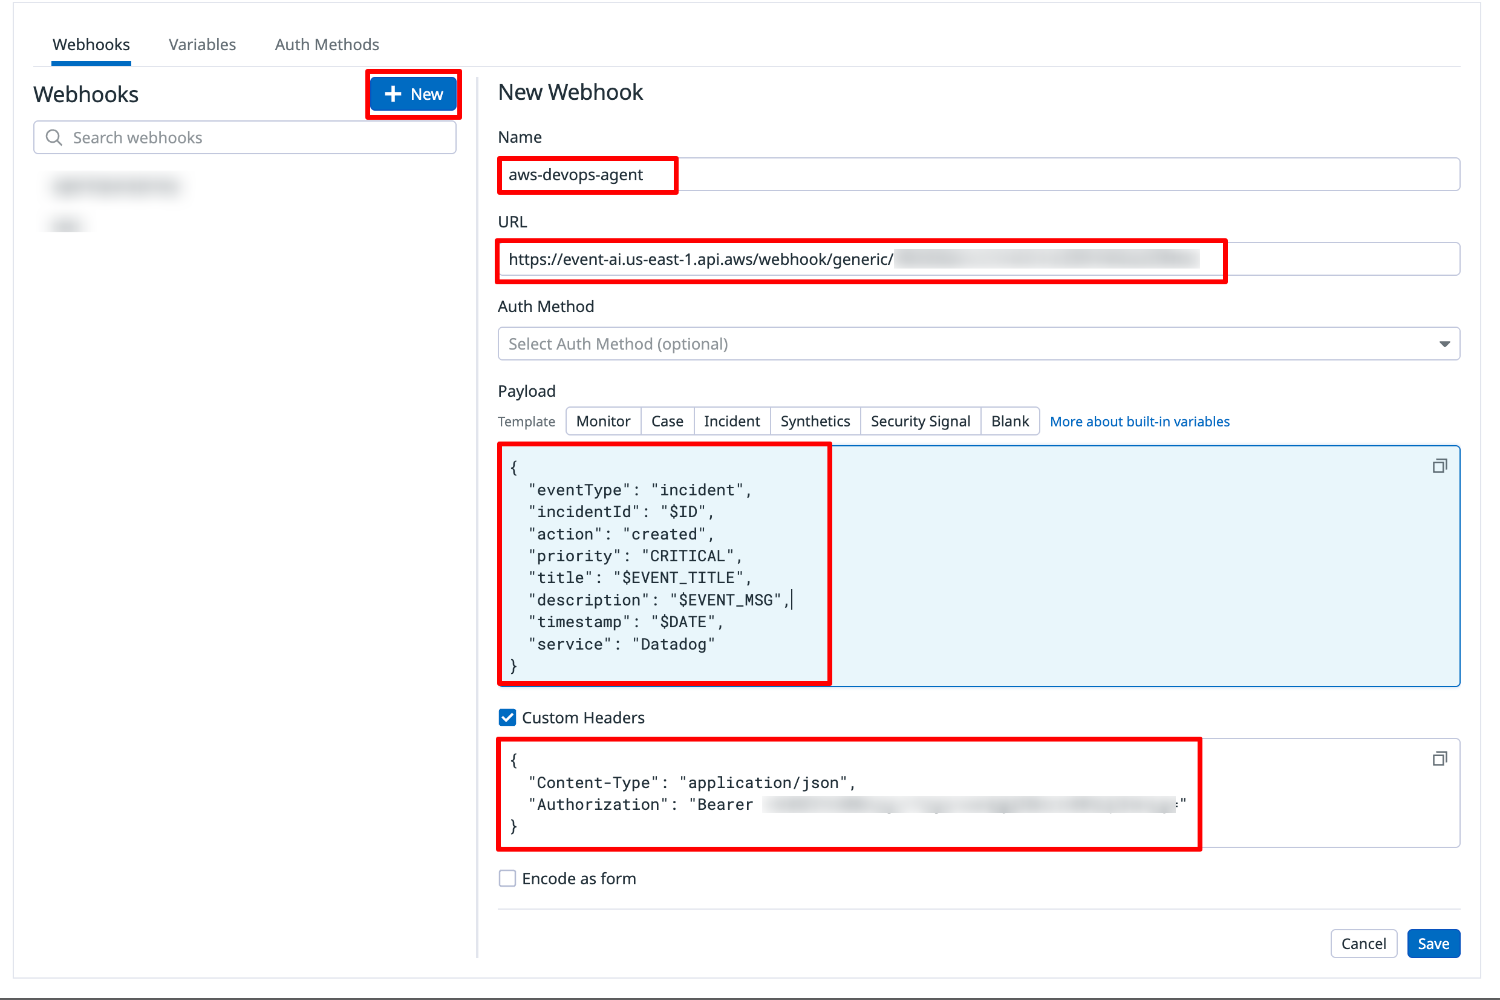Viewport: 1500px width, 1000px height.
Task: Cancel the webhook creation
Action: (1364, 944)
